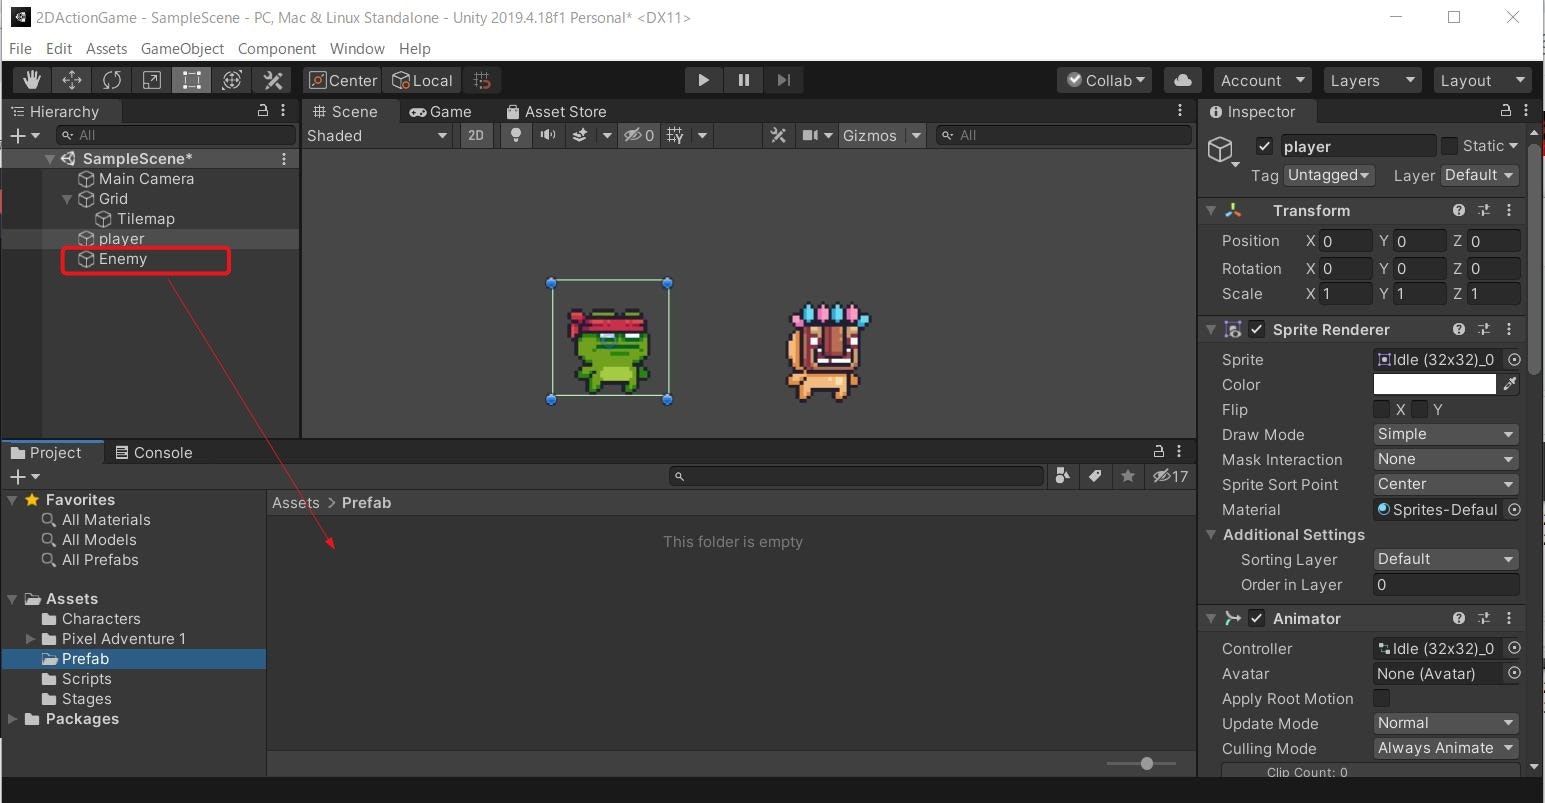1545x803 pixels.
Task: Toggle Flip X checkbox
Action: (x=1382, y=409)
